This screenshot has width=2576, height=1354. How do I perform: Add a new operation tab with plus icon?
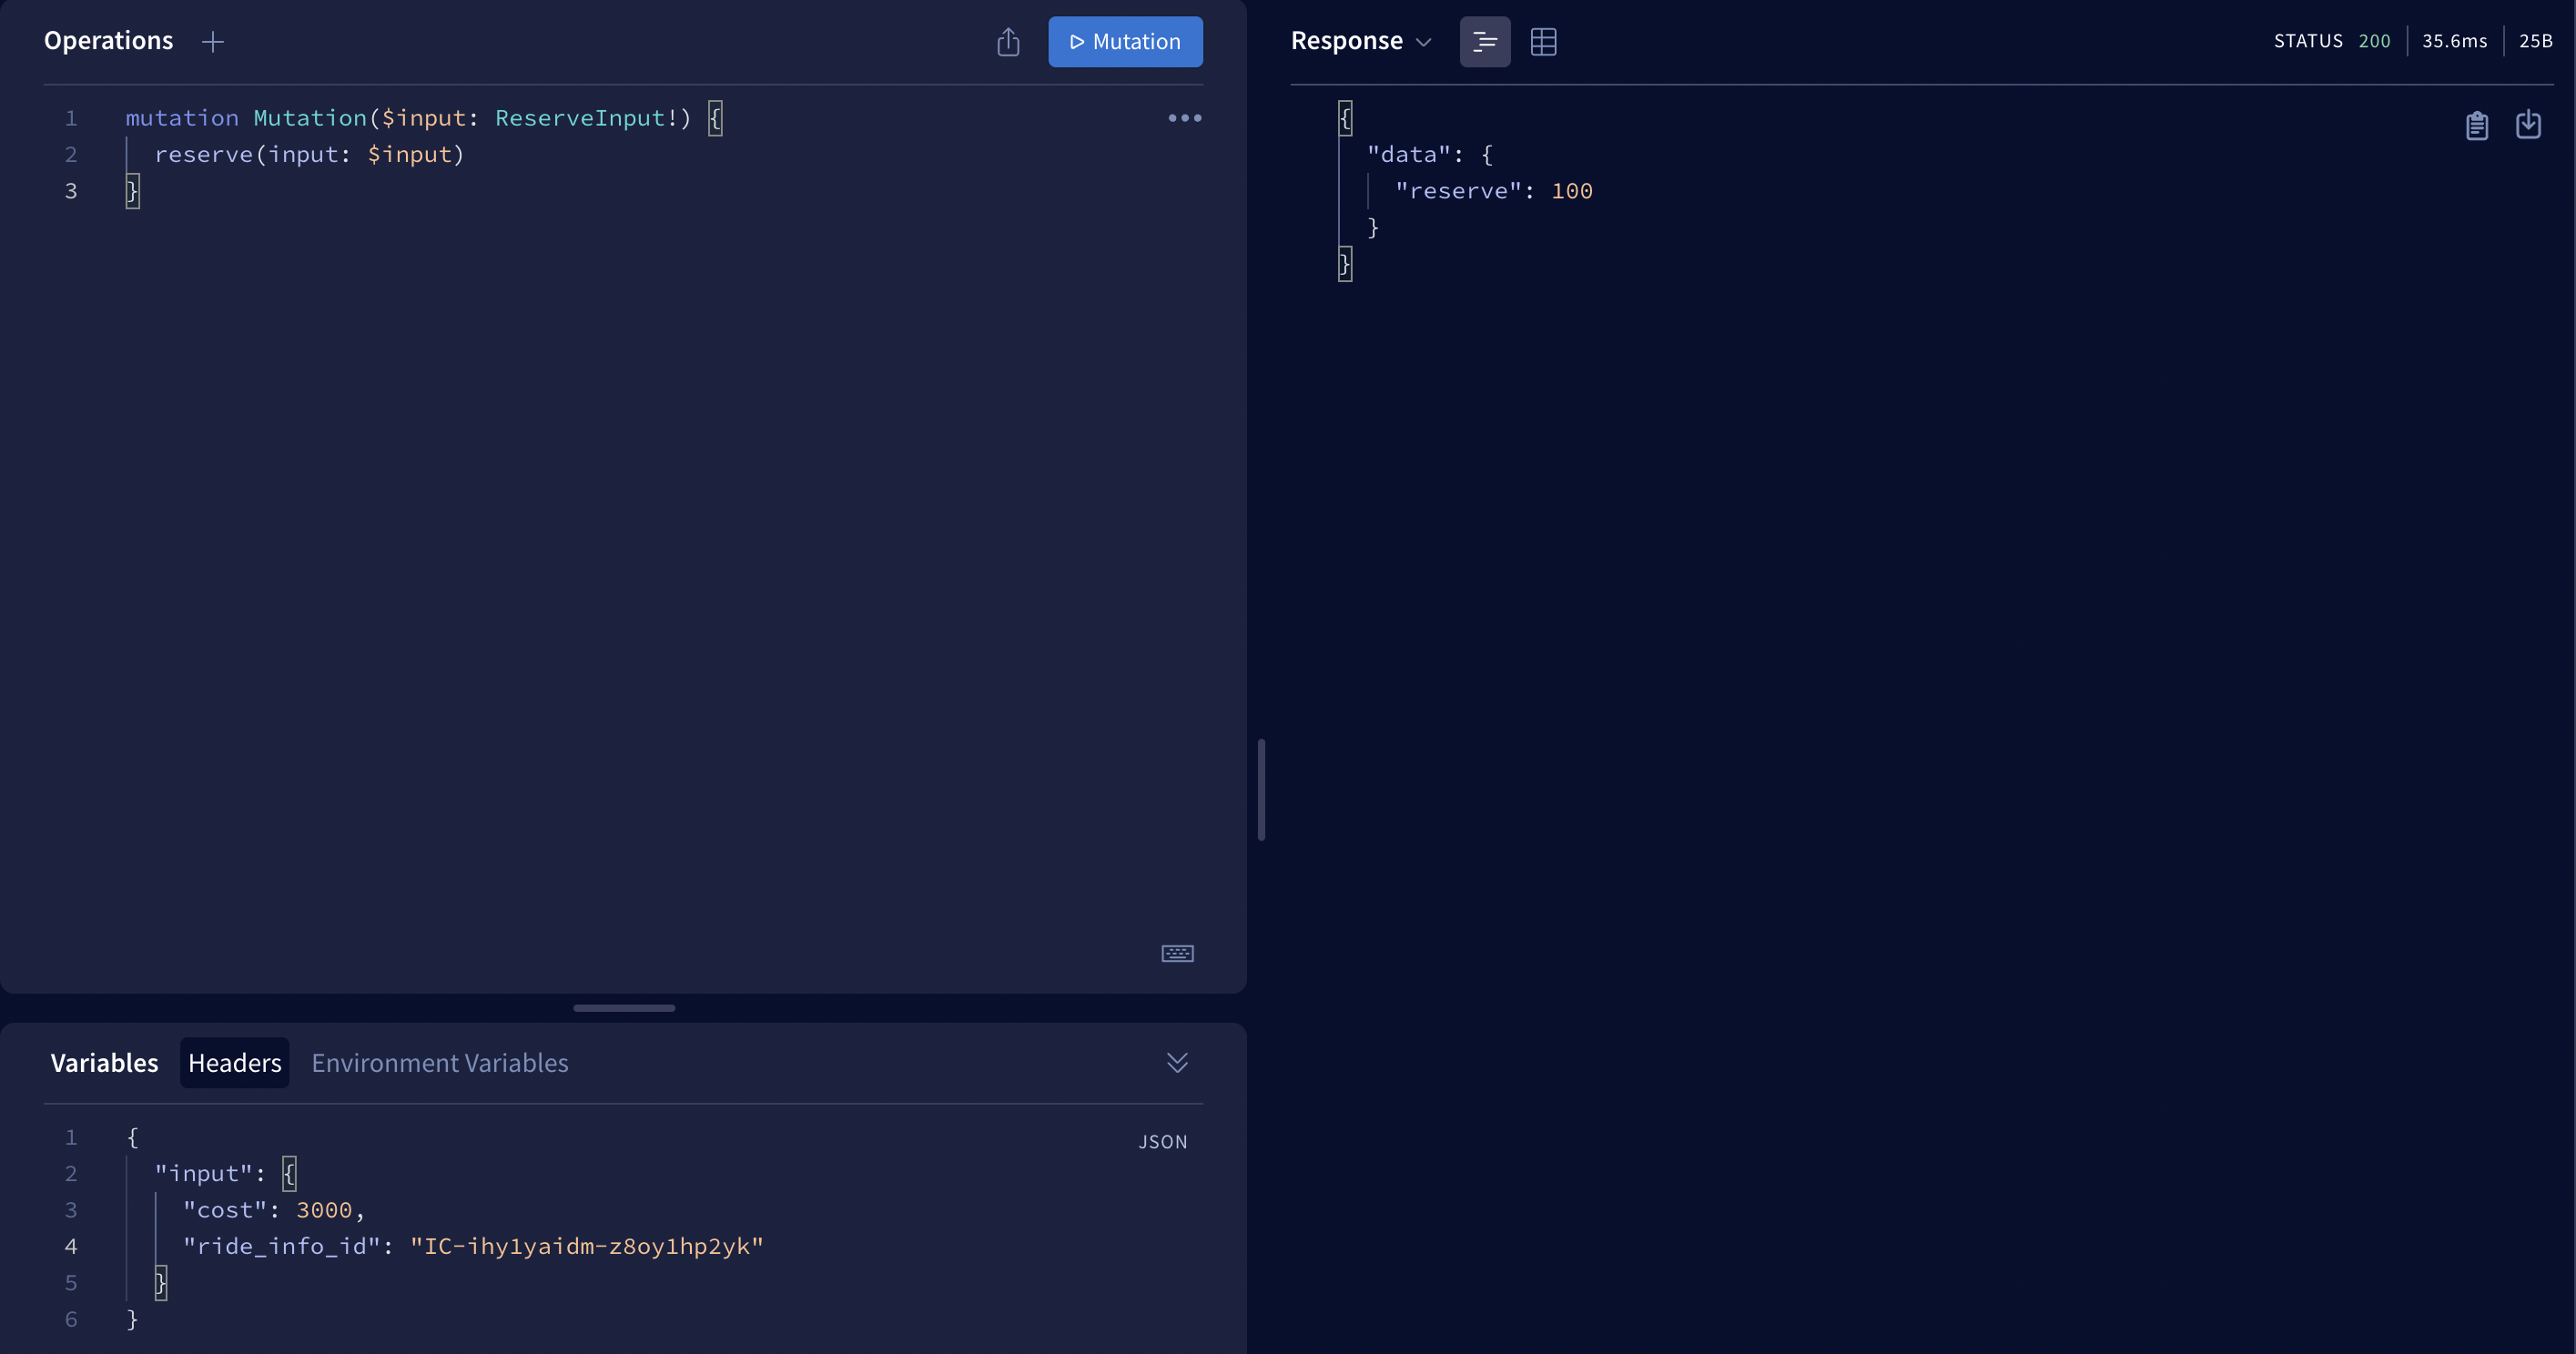point(212,42)
